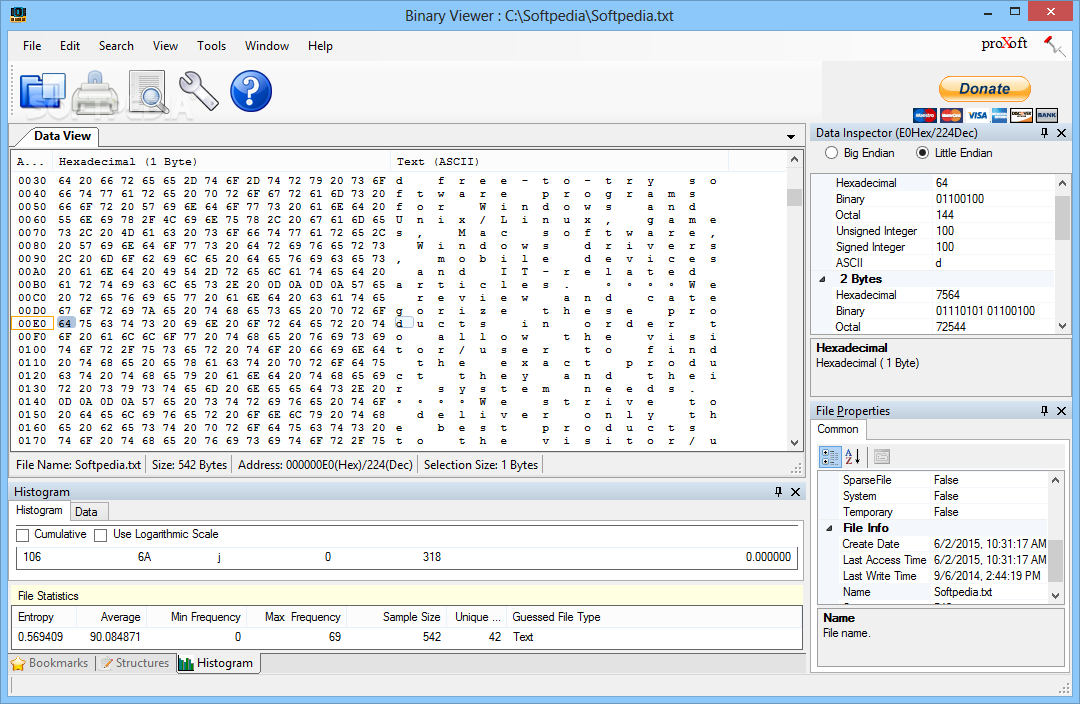Click the Property Pages icon
This screenshot has height=704, width=1080.
pos(882,457)
